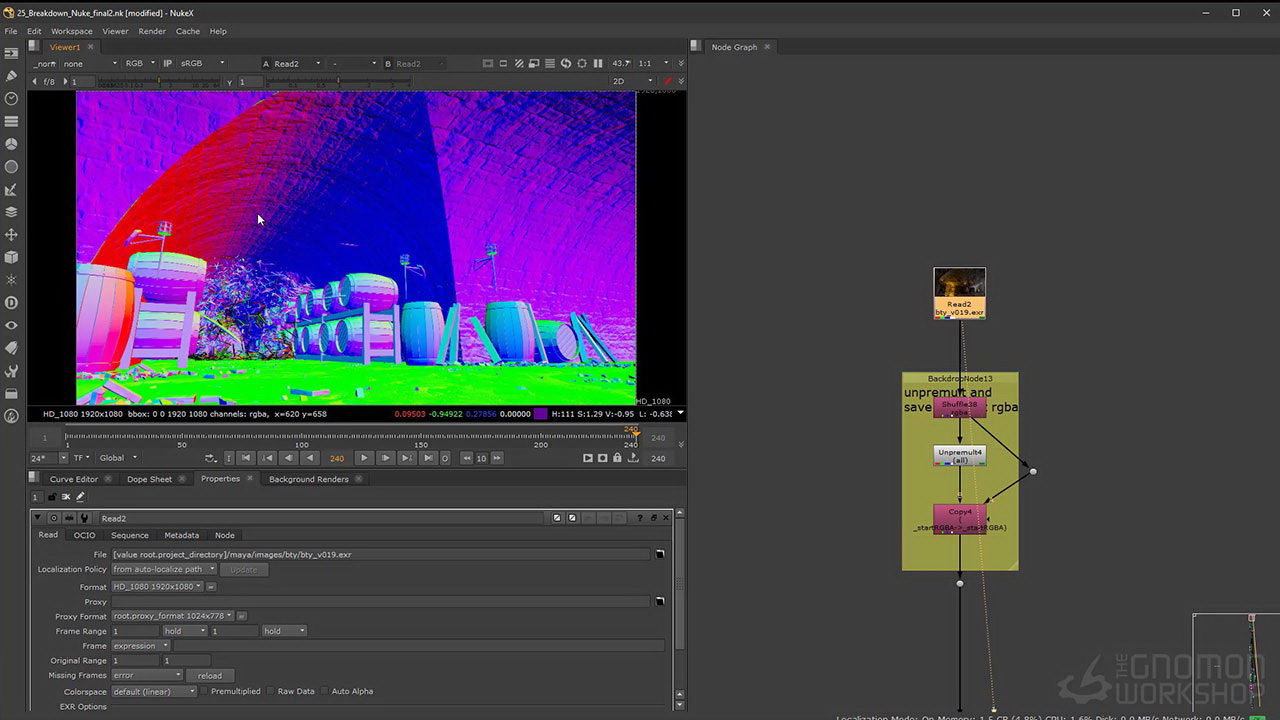Switch to the Curve Editor tab

click(x=74, y=479)
